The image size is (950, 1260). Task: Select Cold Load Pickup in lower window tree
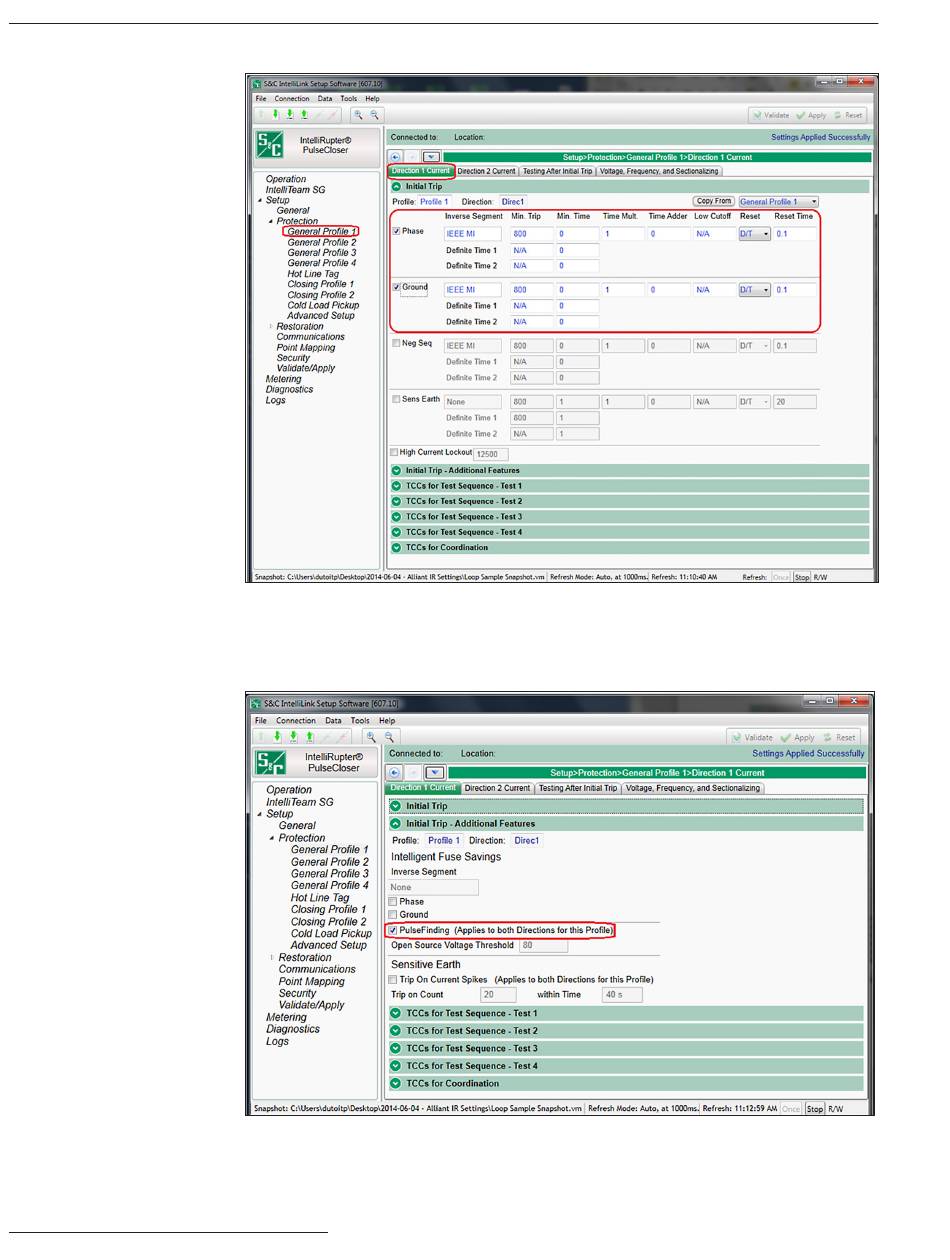(x=331, y=933)
